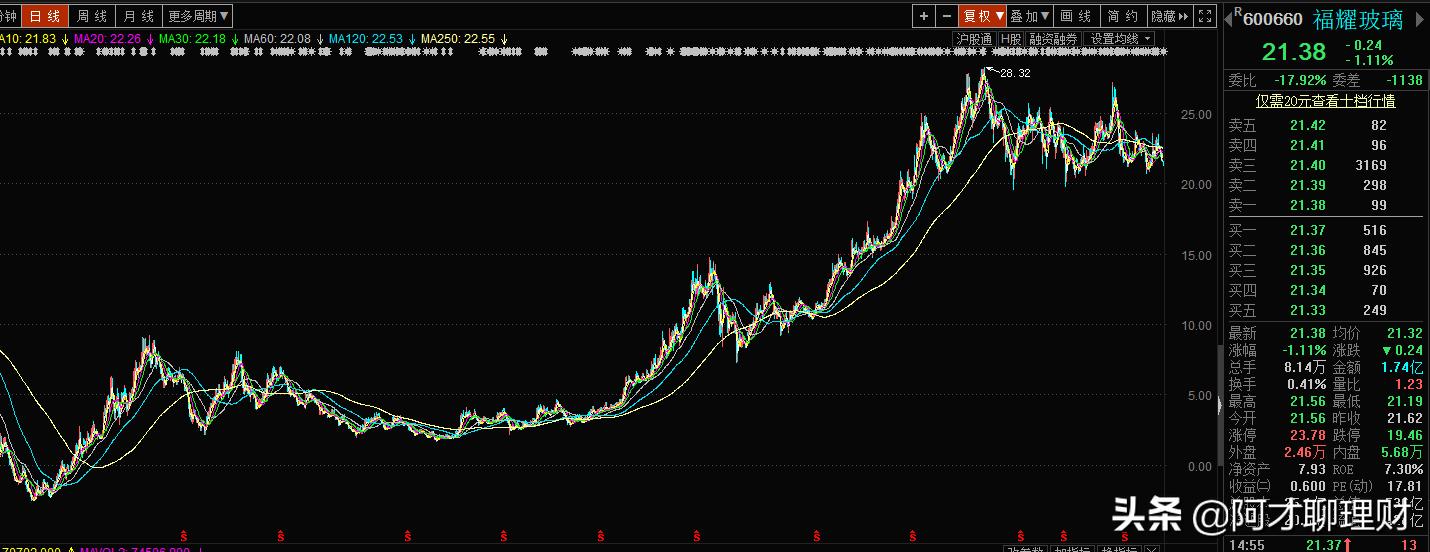The width and height of the screenshot is (1430, 552).
Task: Click the ROE value 7.30%
Action: (x=1404, y=469)
